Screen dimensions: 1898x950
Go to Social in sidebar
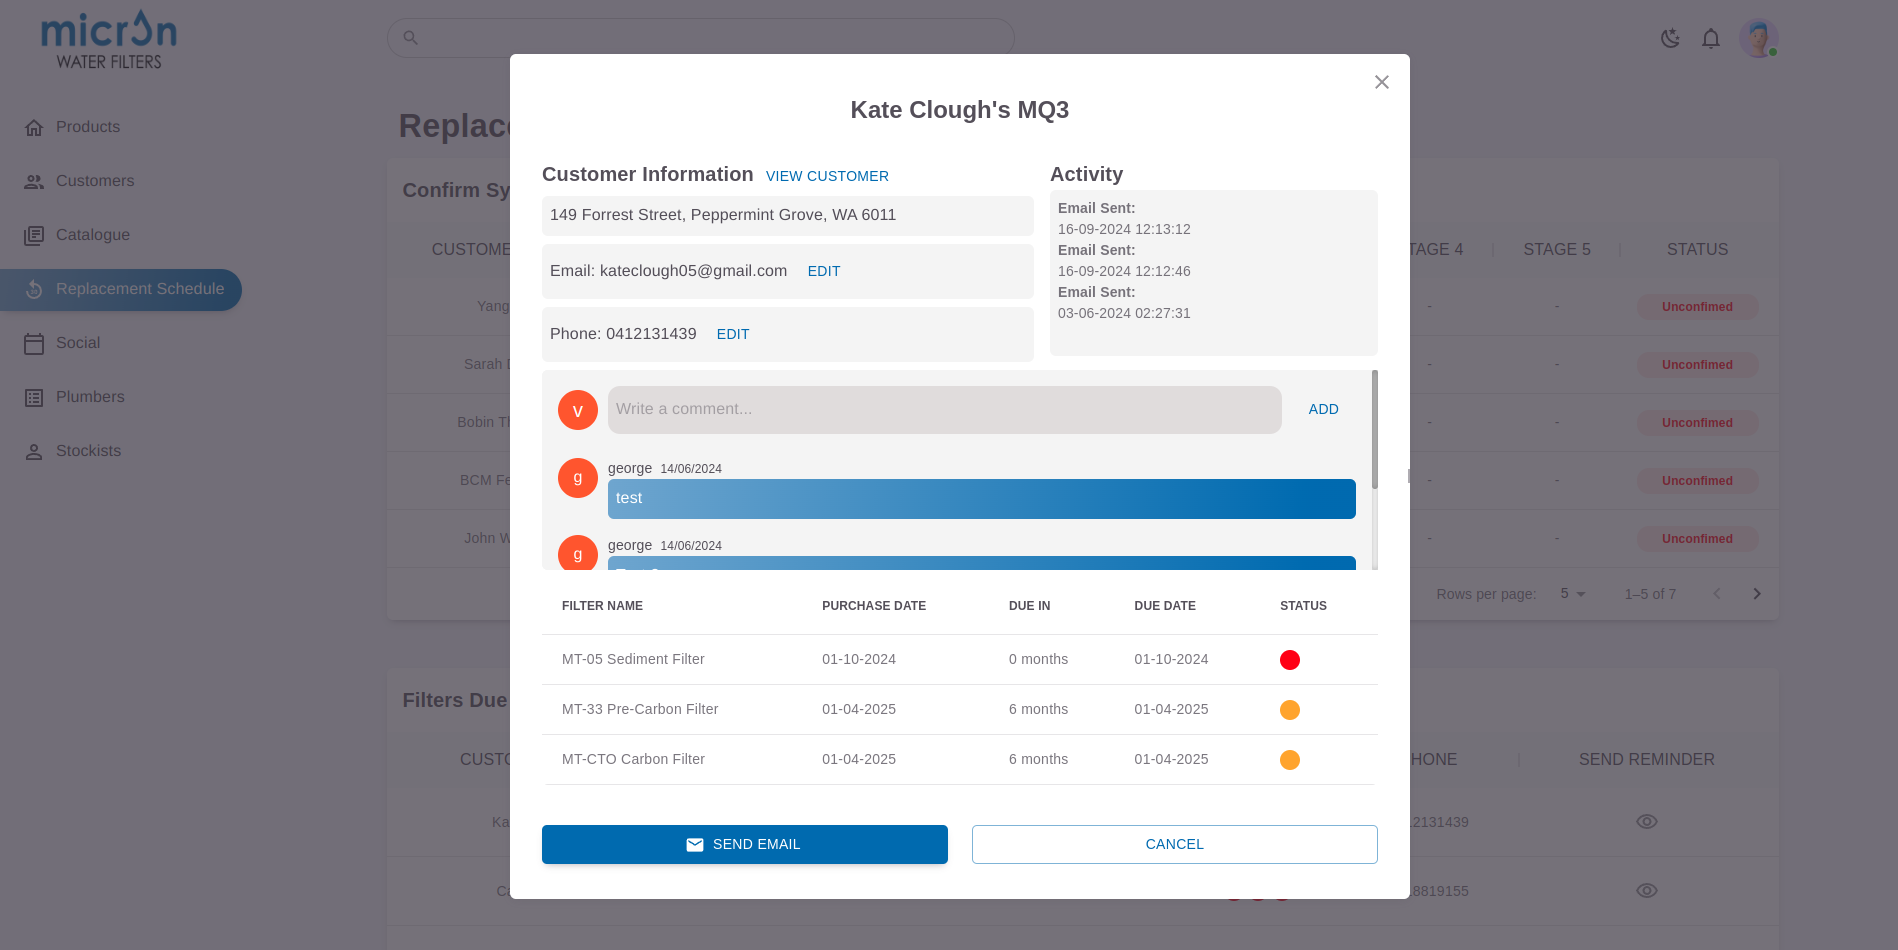pyautogui.click(x=78, y=343)
